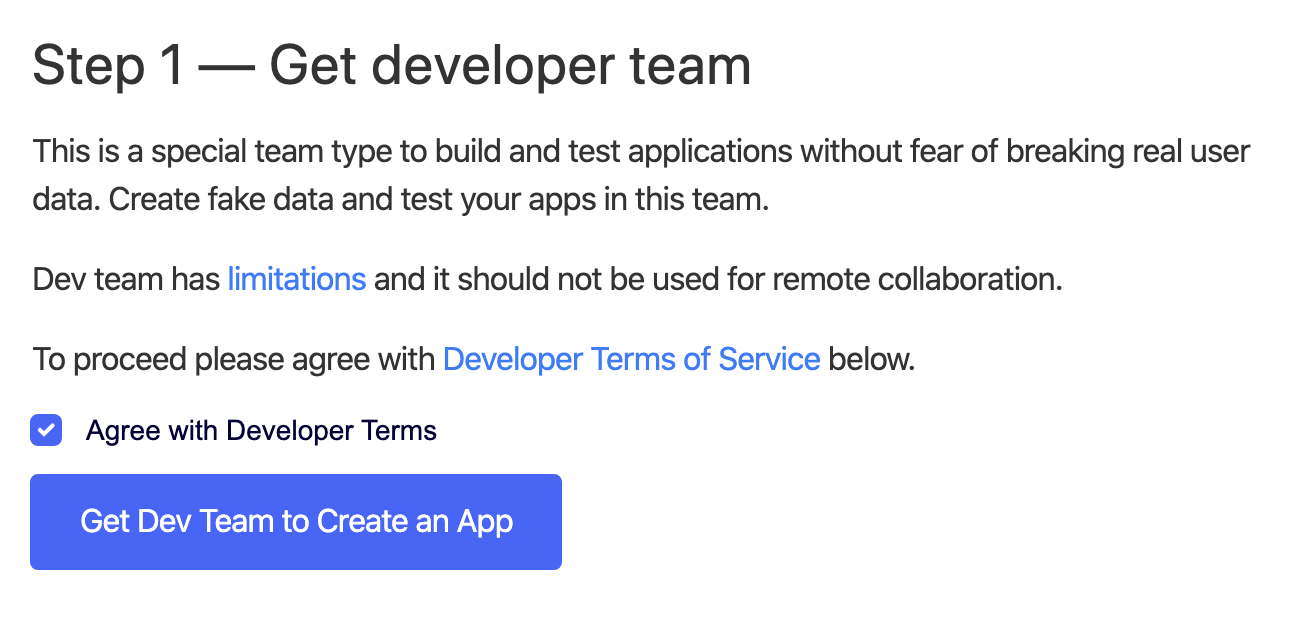This screenshot has width=1306, height=618.
Task: Click the words "Terms of Service" in the blue link
Action: pyautogui.click(x=718, y=359)
